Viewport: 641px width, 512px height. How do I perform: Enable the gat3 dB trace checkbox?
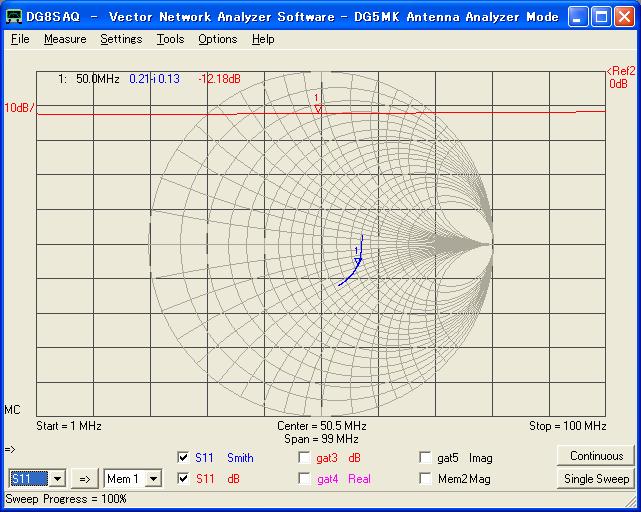point(304,457)
